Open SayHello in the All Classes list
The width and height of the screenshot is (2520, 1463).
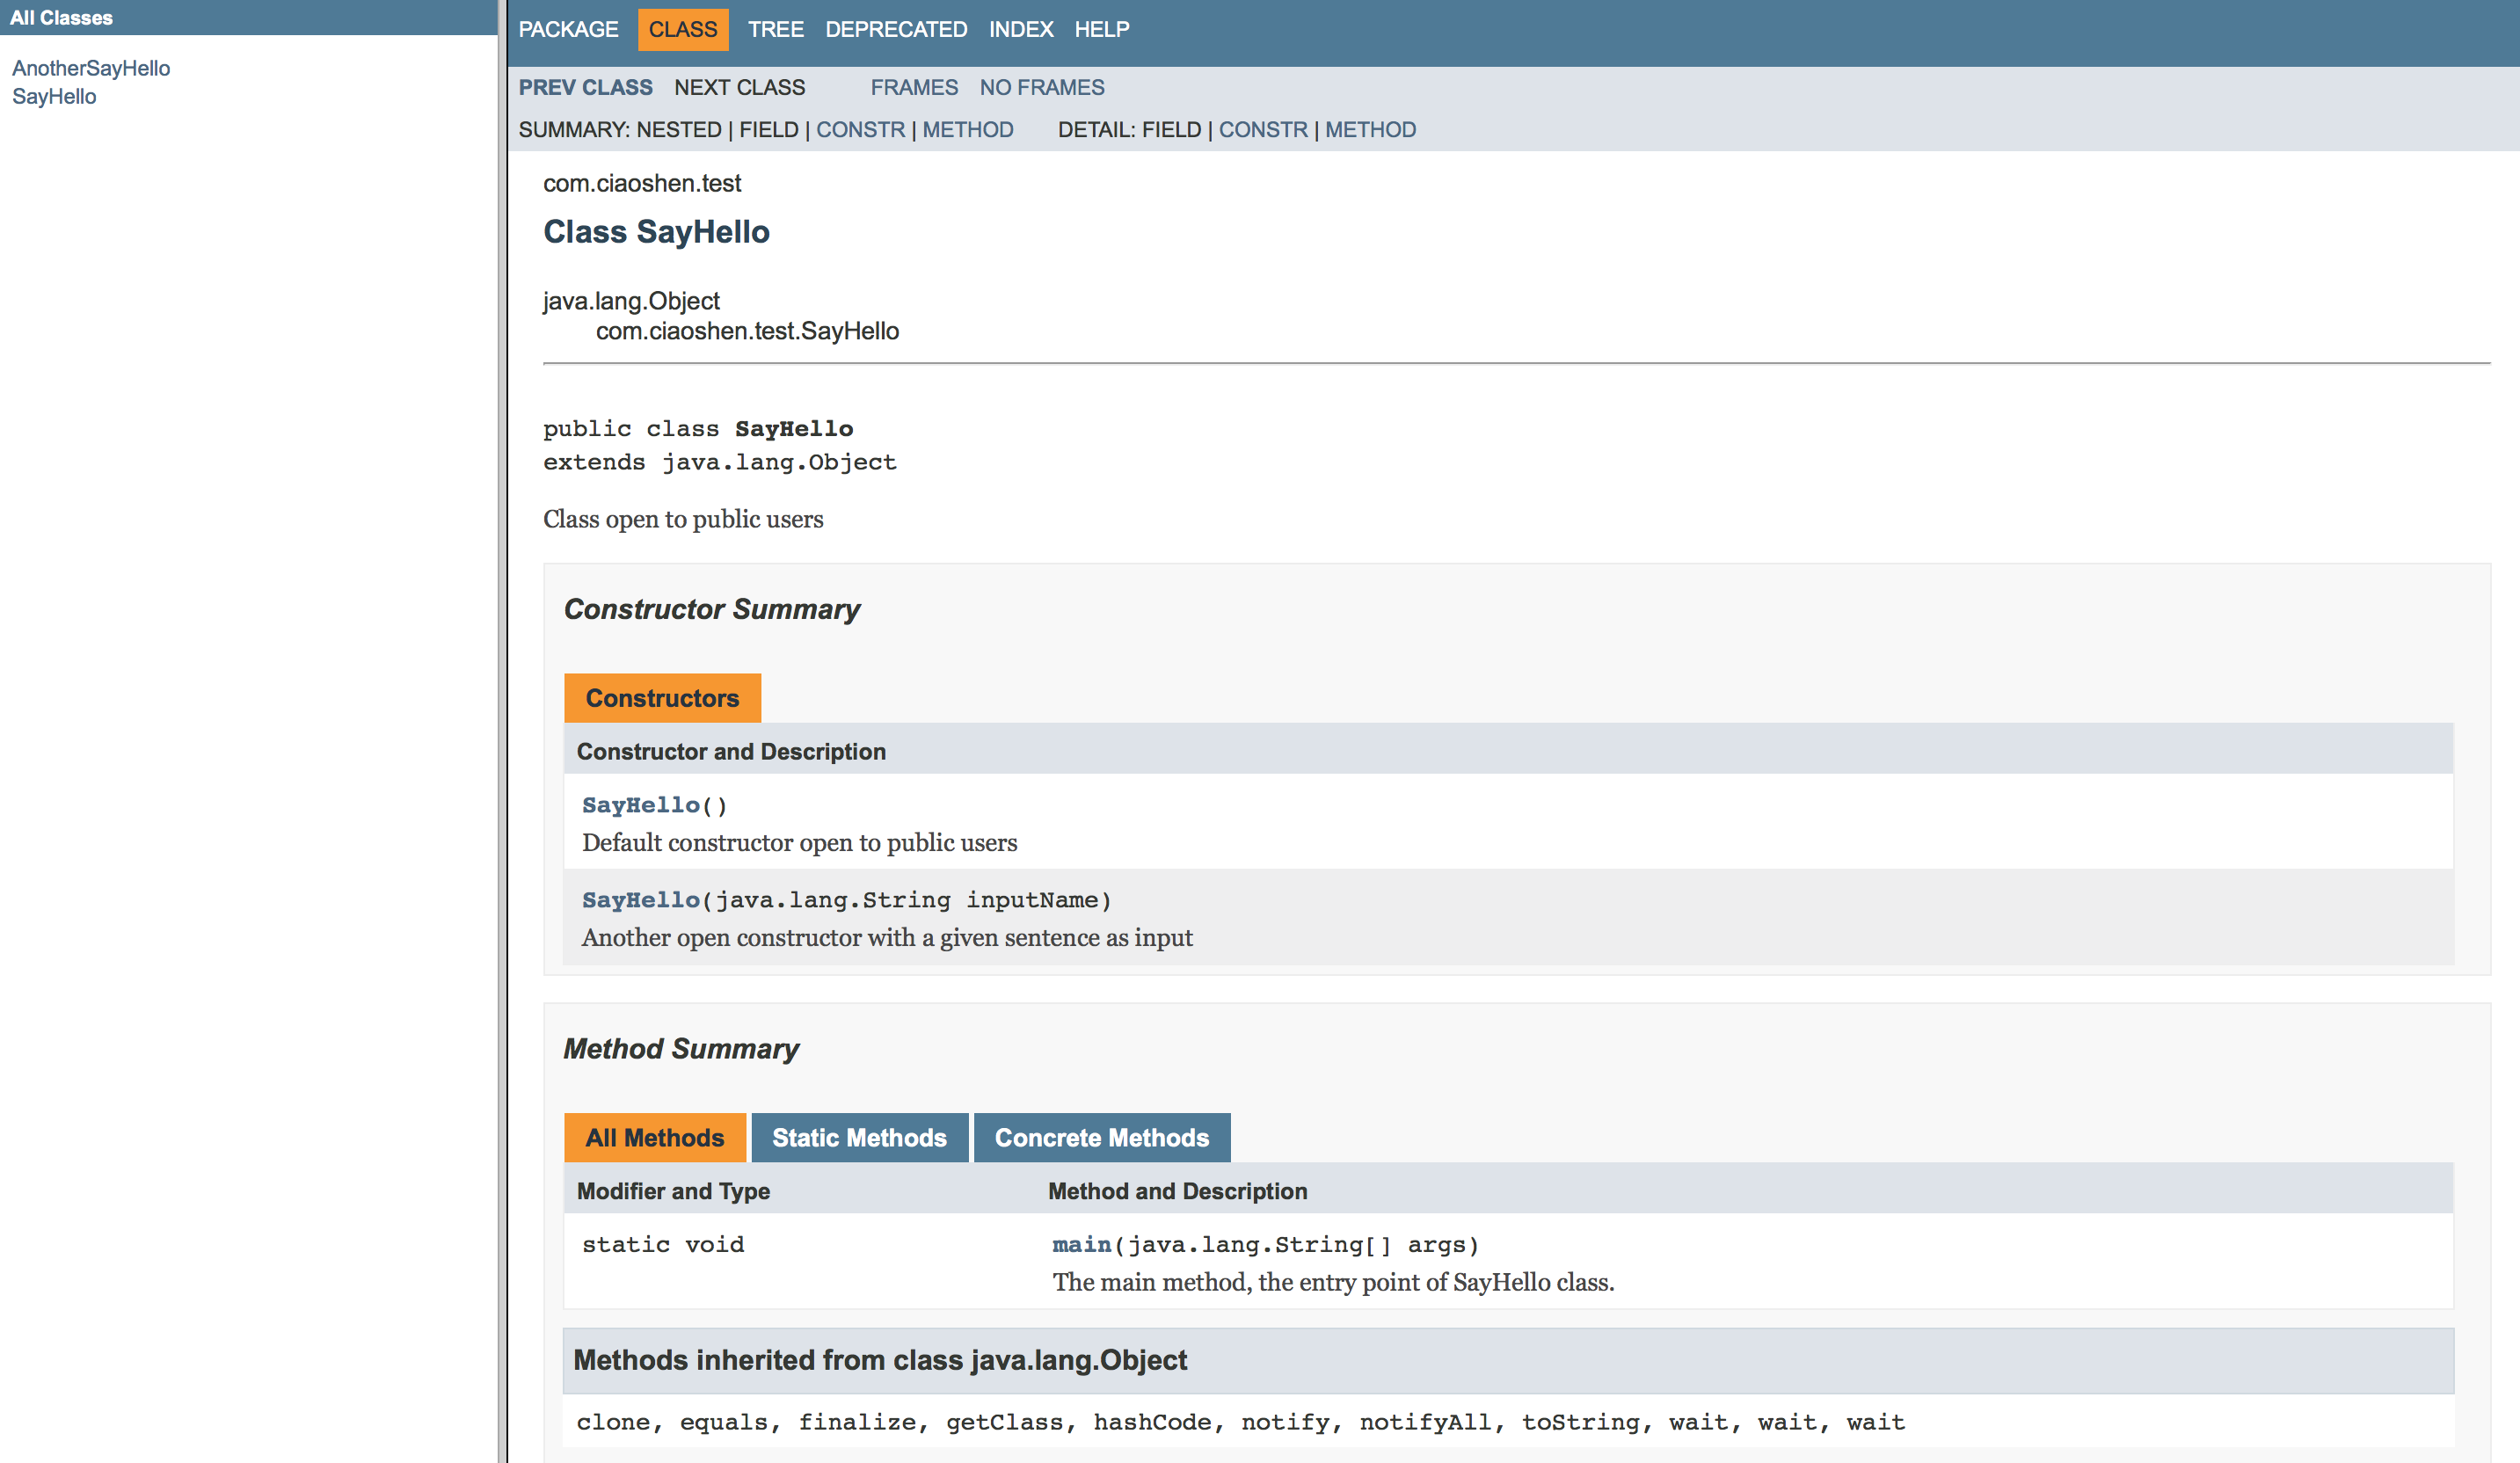54,96
